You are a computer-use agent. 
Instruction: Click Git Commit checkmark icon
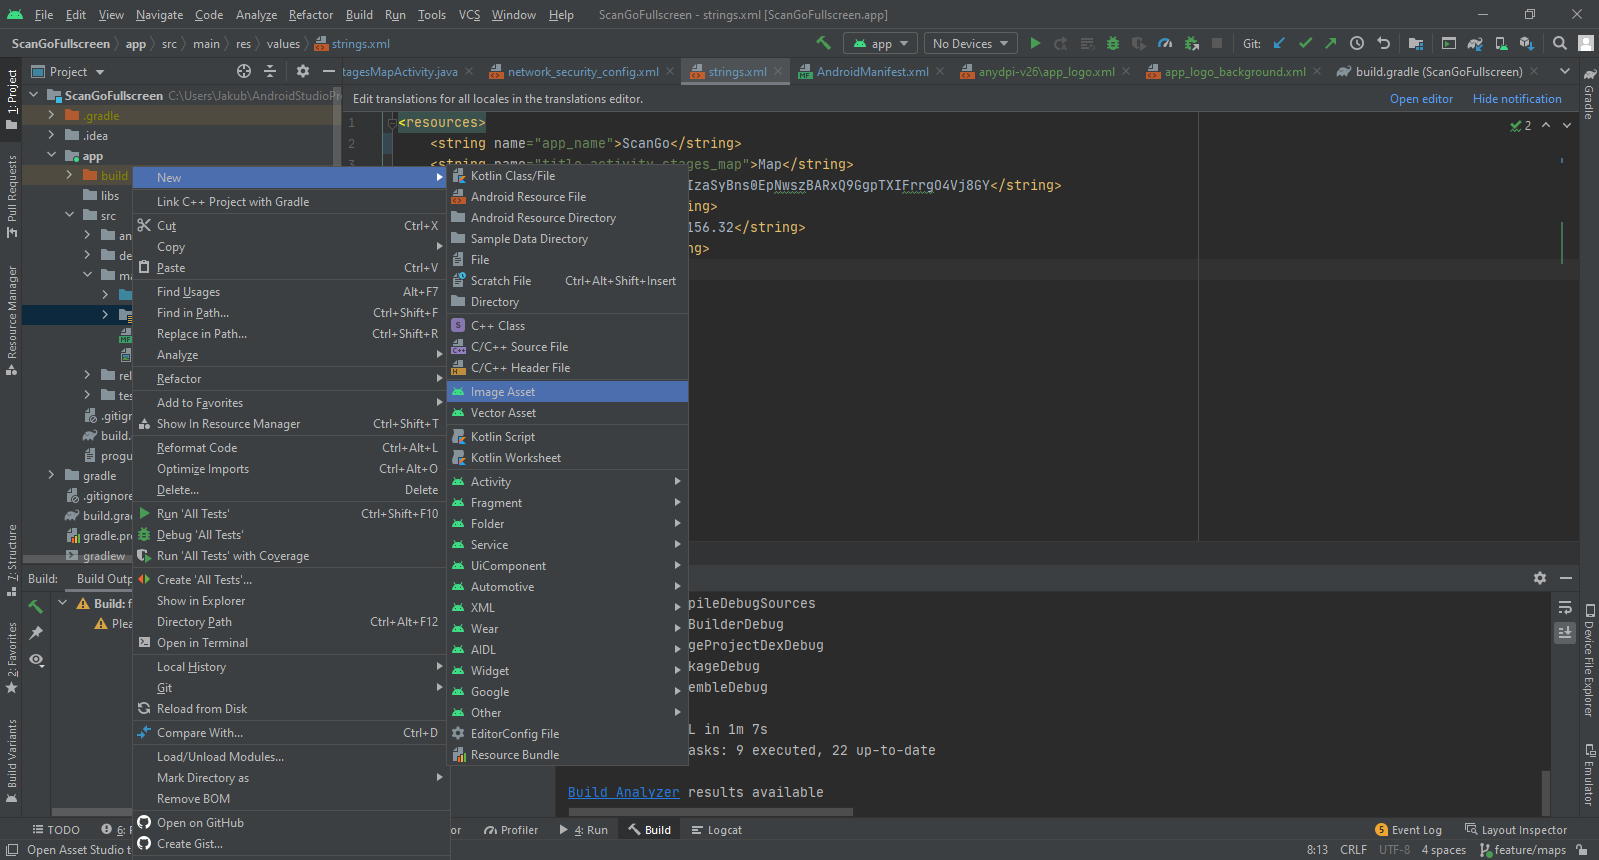1305,43
